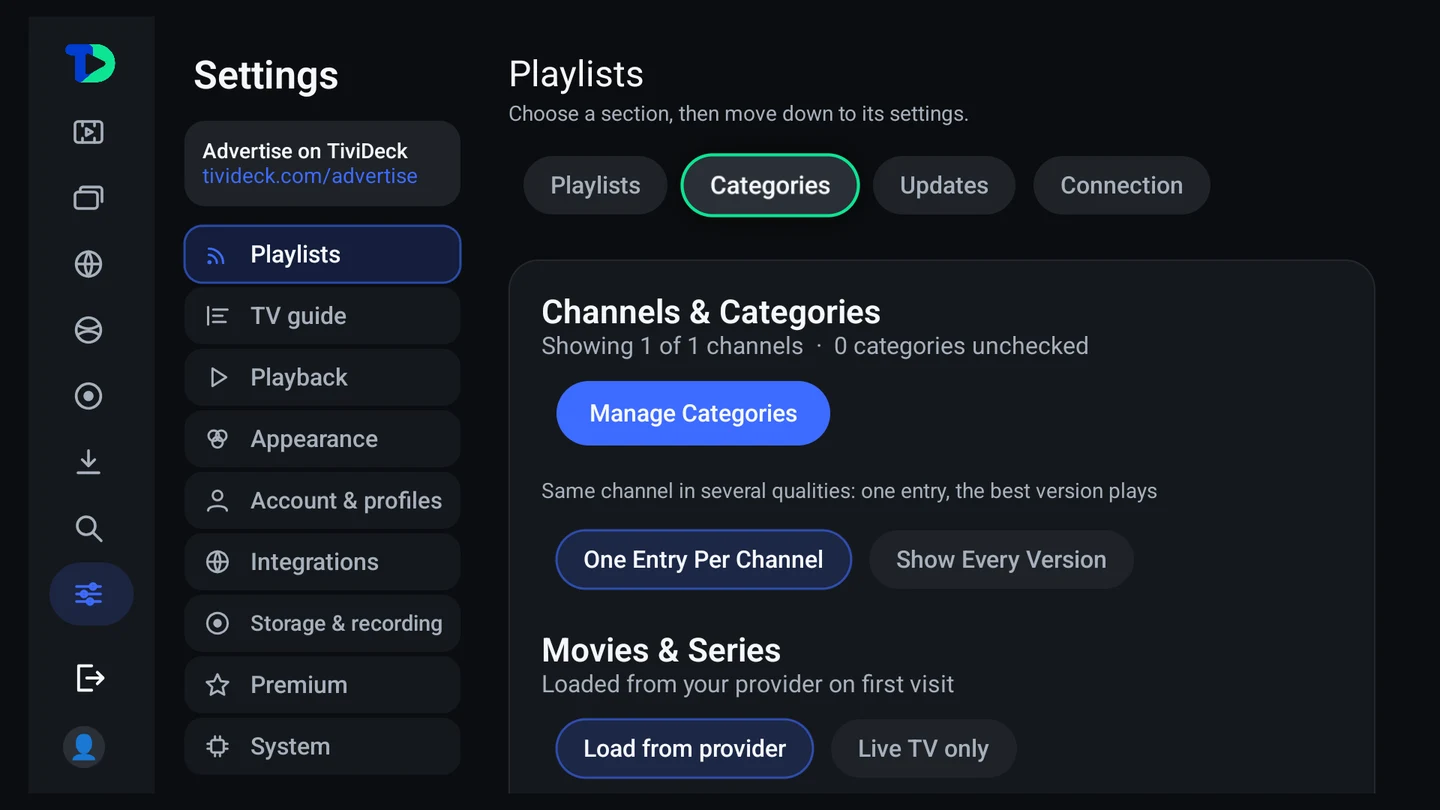Viewport: 1440px width, 810px height.
Task: Select One Entry Per Channel option
Action: click(x=703, y=559)
